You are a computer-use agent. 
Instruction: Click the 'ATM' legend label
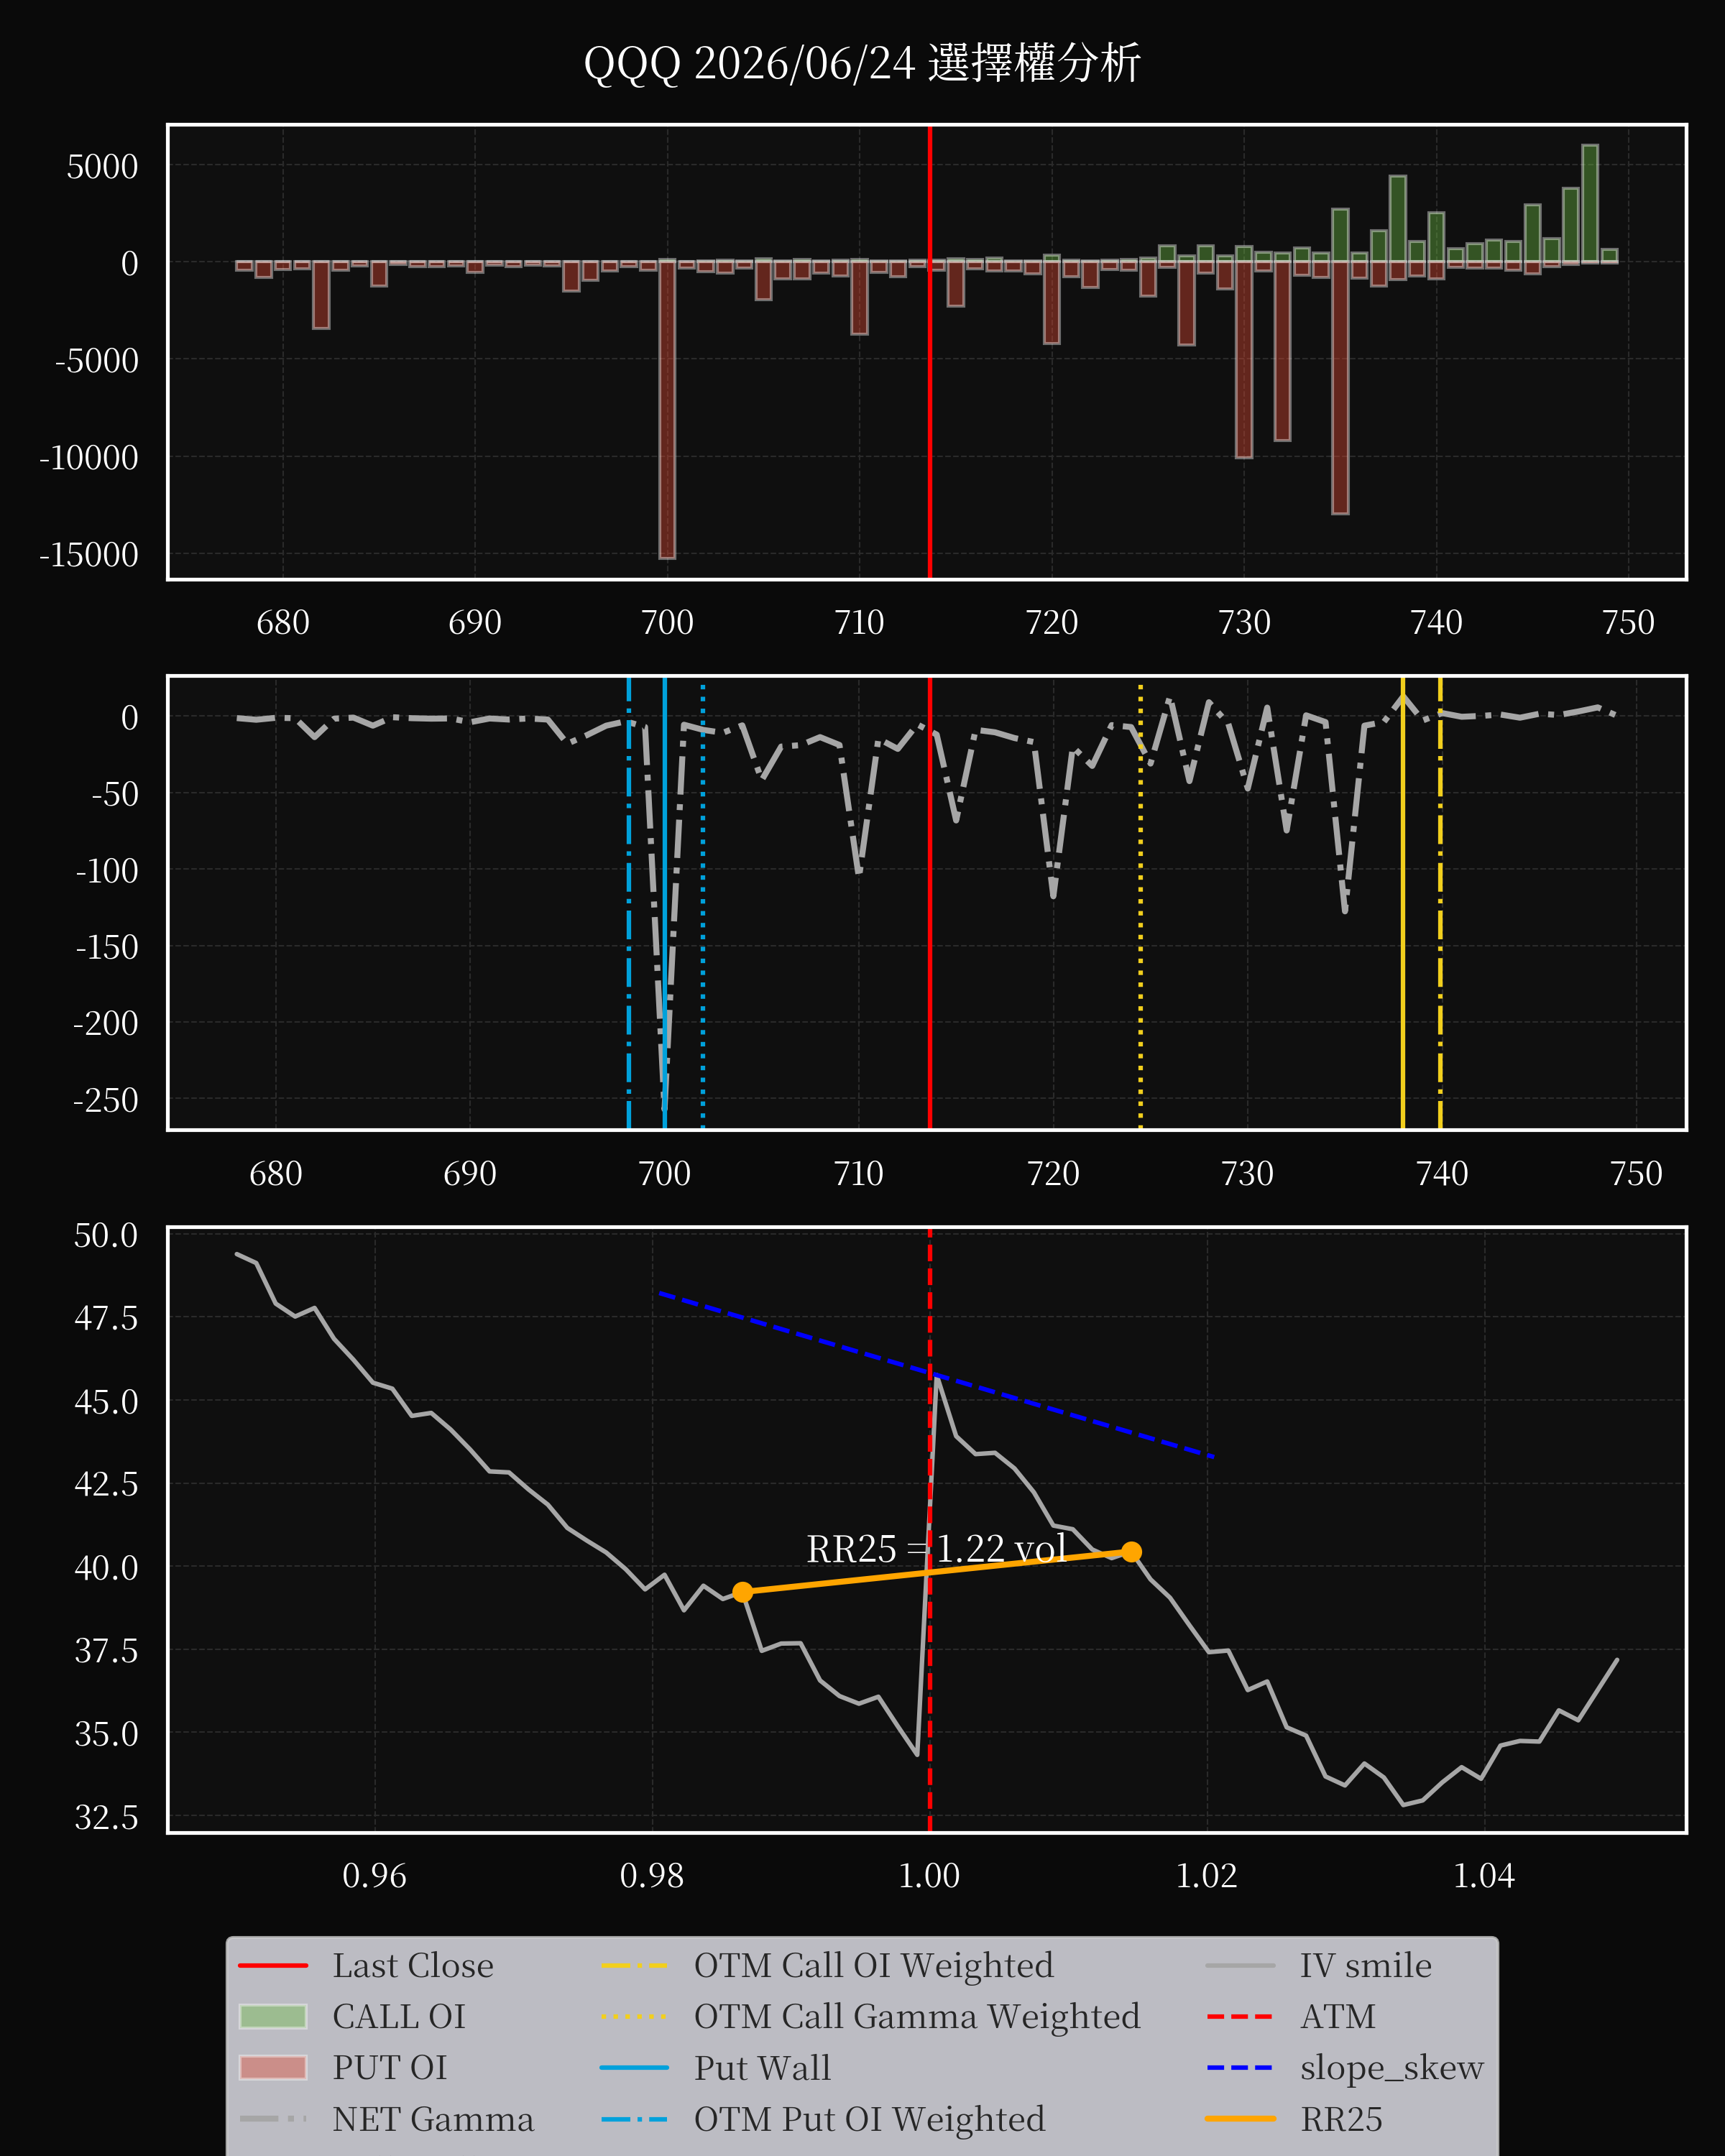click(1337, 2016)
